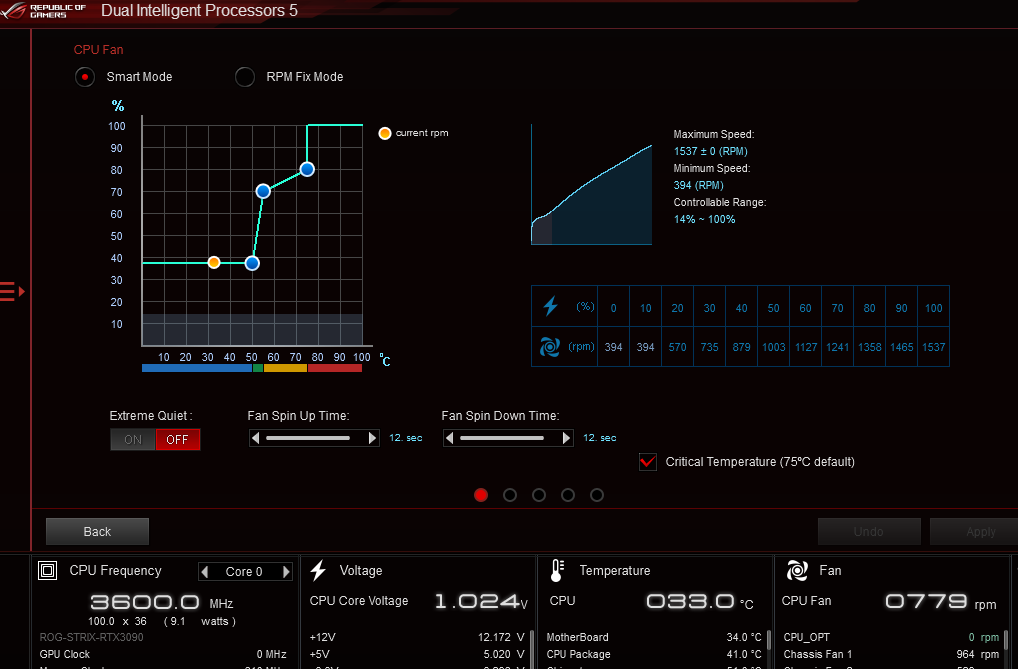Viewport: 1018px width, 669px height.
Task: Click the +12V 12.172 V row
Action: pyautogui.click(x=417, y=637)
